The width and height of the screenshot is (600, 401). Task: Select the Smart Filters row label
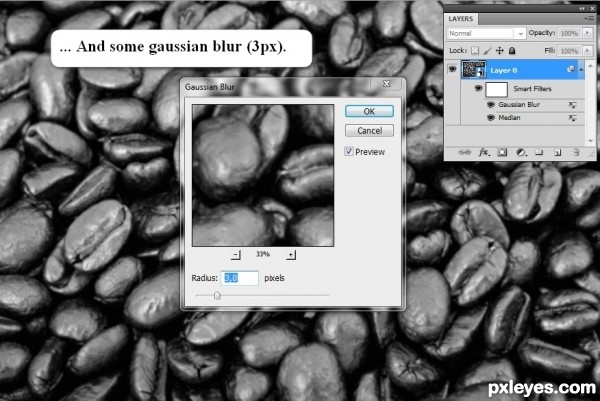click(532, 89)
